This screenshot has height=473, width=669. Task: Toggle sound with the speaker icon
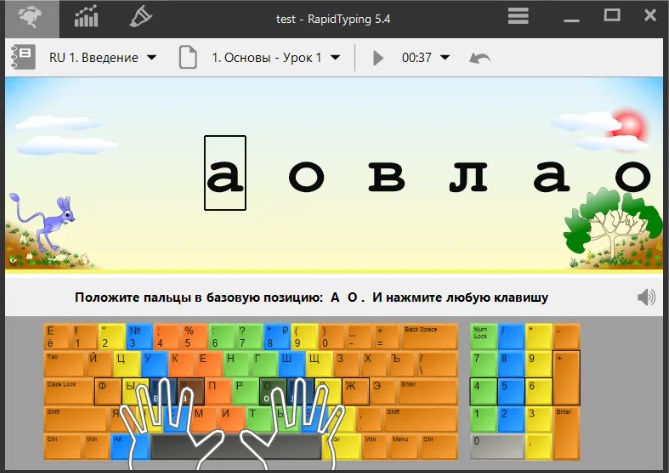[647, 297]
